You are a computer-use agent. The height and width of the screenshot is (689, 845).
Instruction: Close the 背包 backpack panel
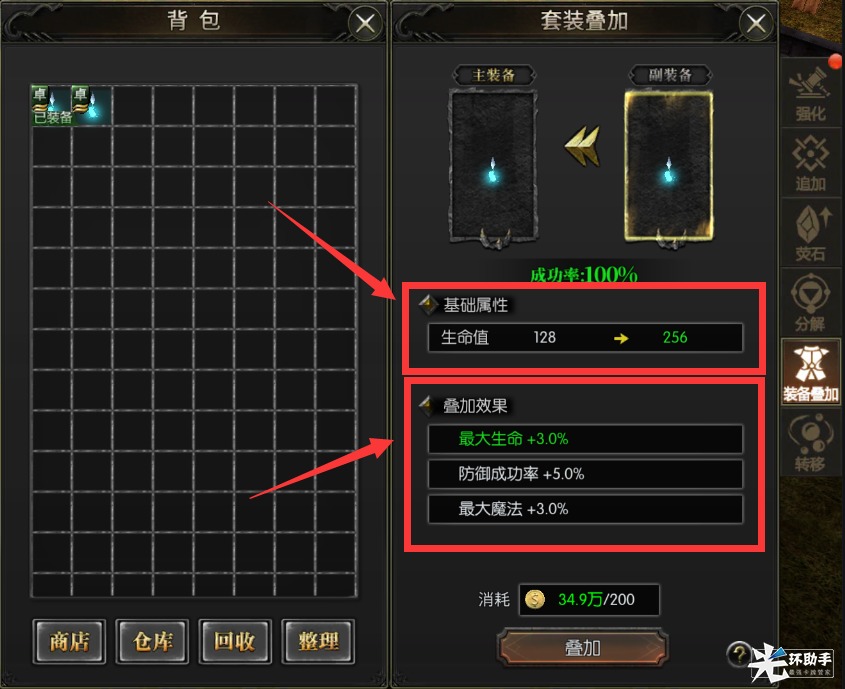coord(365,23)
